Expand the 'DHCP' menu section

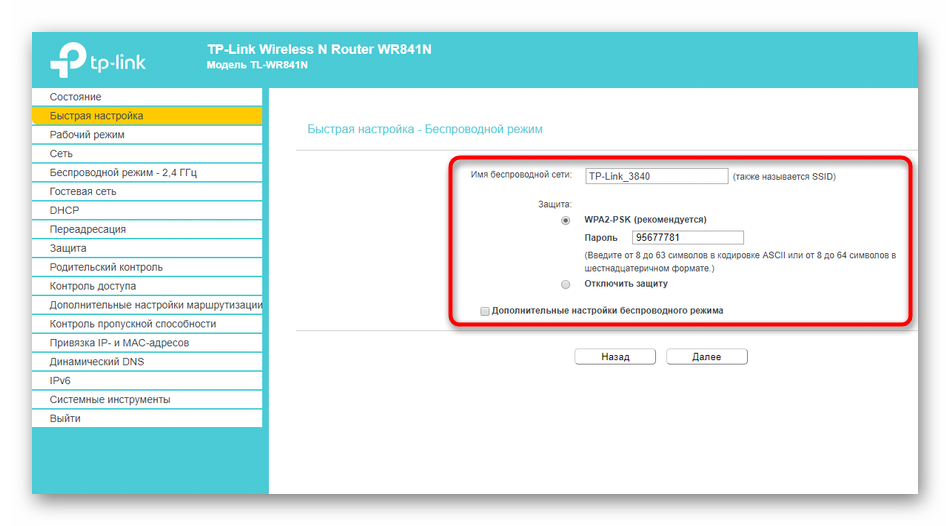pos(64,211)
